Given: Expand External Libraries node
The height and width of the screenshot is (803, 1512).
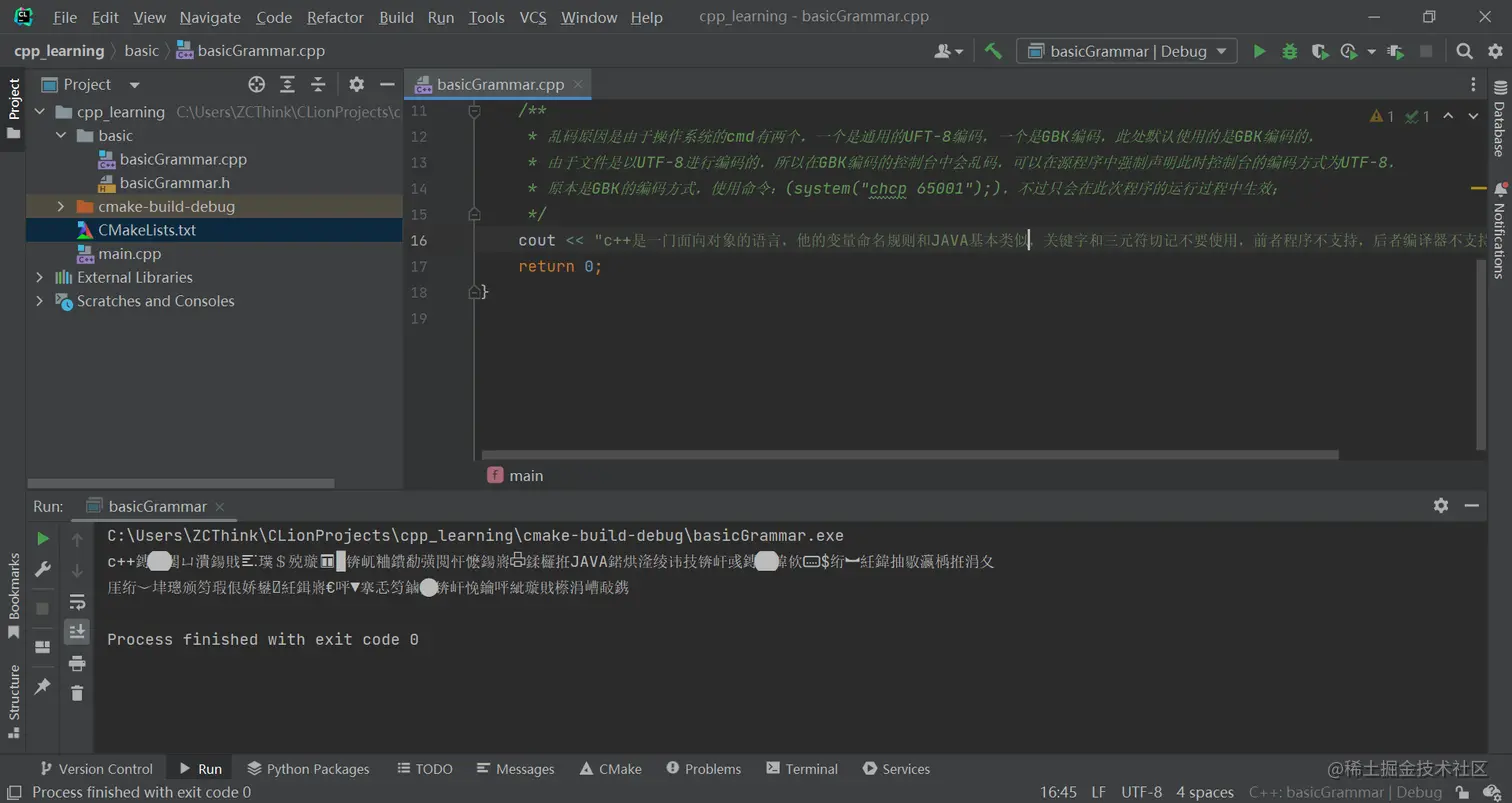Looking at the screenshot, I should point(40,278).
